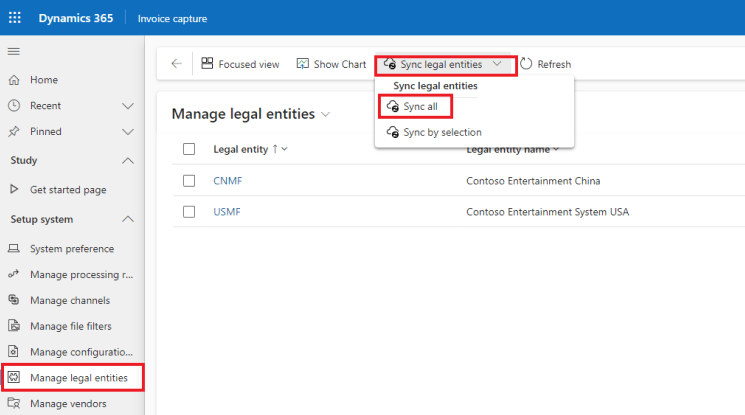Screen dimensions: 745x415
Task: Open the app launcher waffle icon
Action: 14,18
